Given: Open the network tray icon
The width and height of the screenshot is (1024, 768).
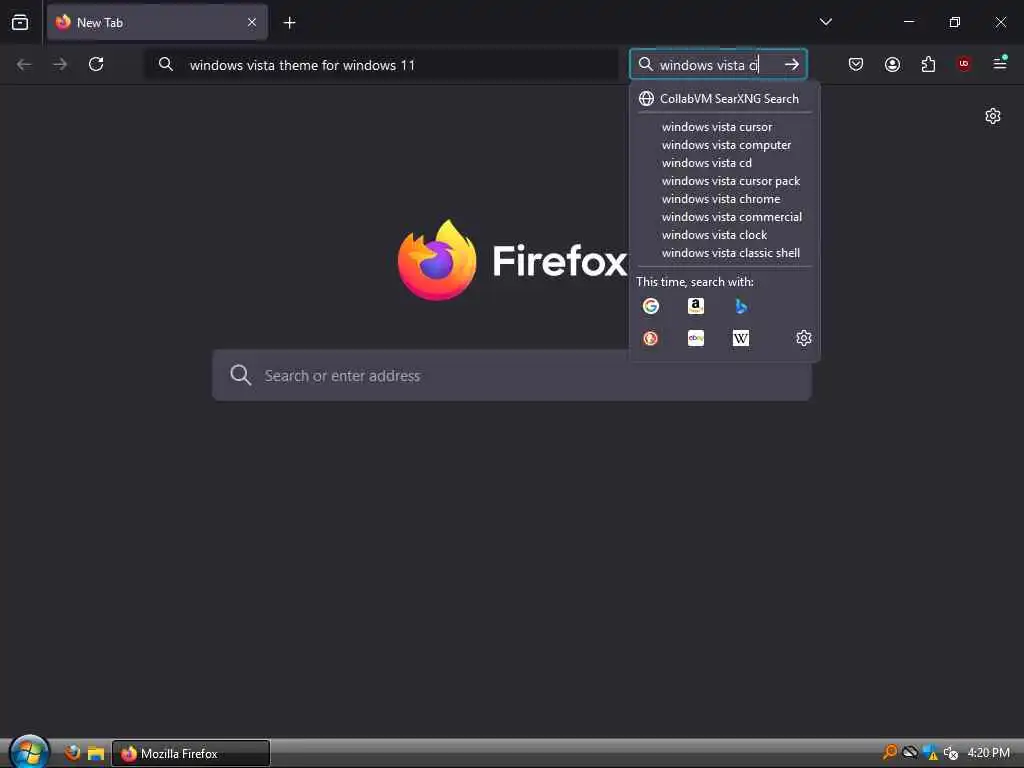Looking at the screenshot, I should (x=910, y=752).
